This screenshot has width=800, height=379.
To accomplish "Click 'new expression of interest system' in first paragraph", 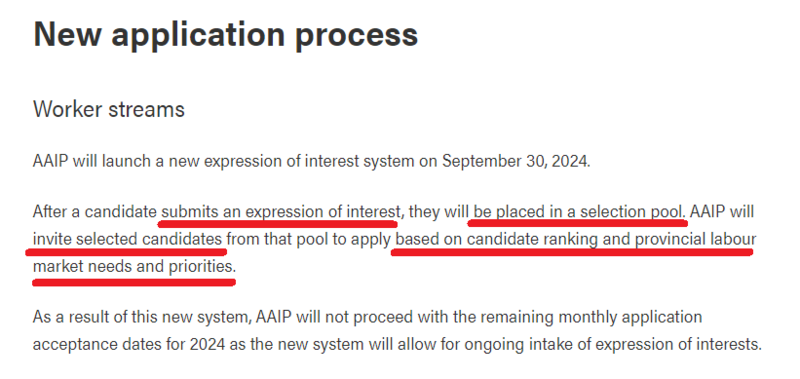I will (291, 161).
